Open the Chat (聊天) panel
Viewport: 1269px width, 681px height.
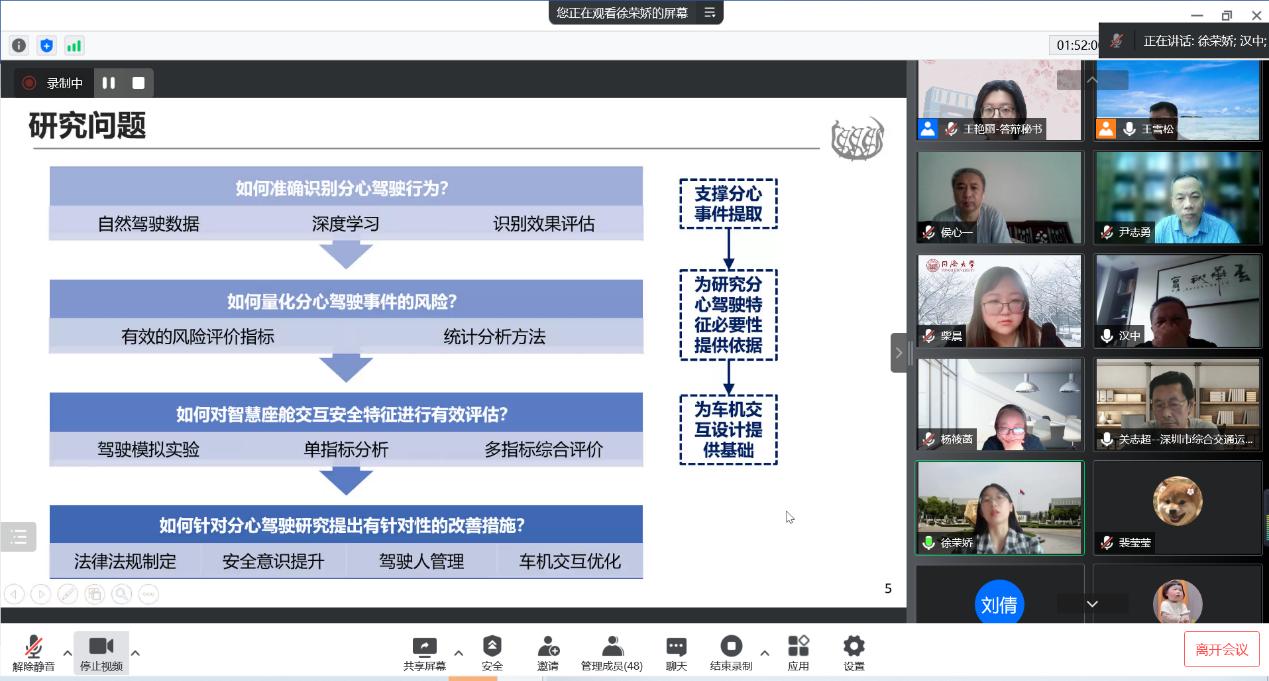coord(676,652)
